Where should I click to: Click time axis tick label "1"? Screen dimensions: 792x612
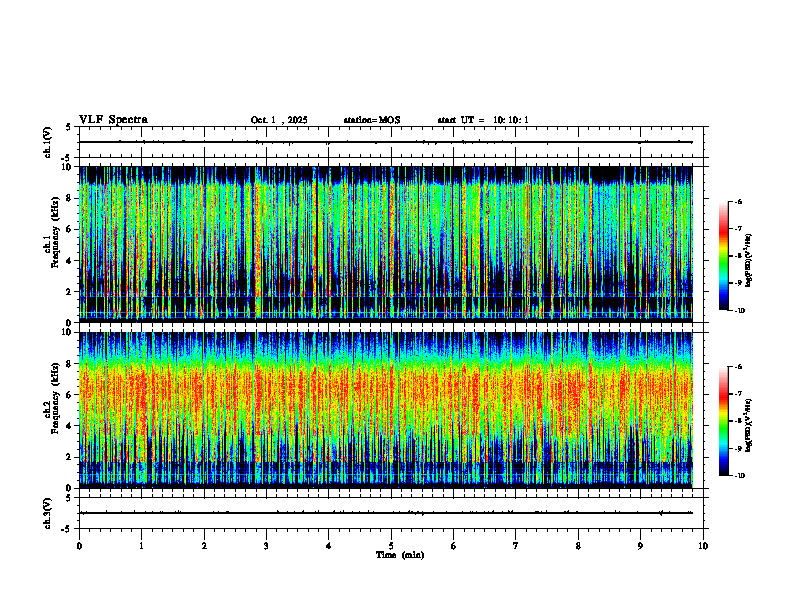coord(141,546)
